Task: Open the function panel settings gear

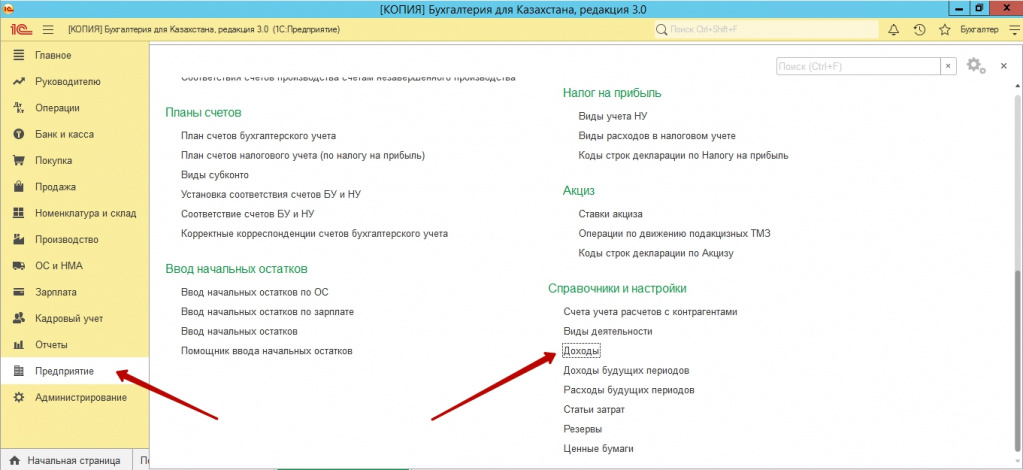Action: (975, 65)
